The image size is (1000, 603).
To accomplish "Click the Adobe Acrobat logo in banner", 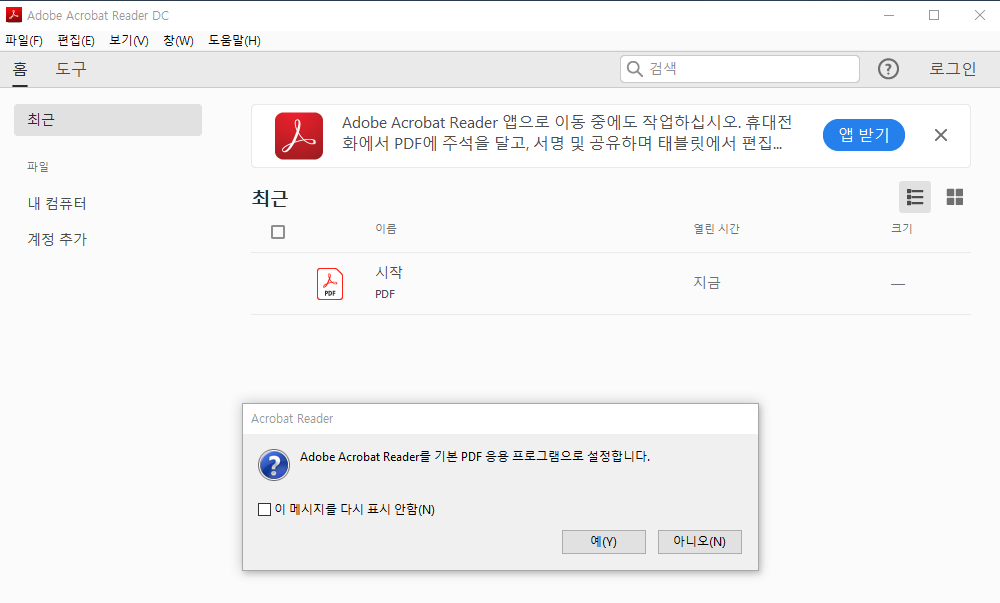I will pyautogui.click(x=299, y=136).
